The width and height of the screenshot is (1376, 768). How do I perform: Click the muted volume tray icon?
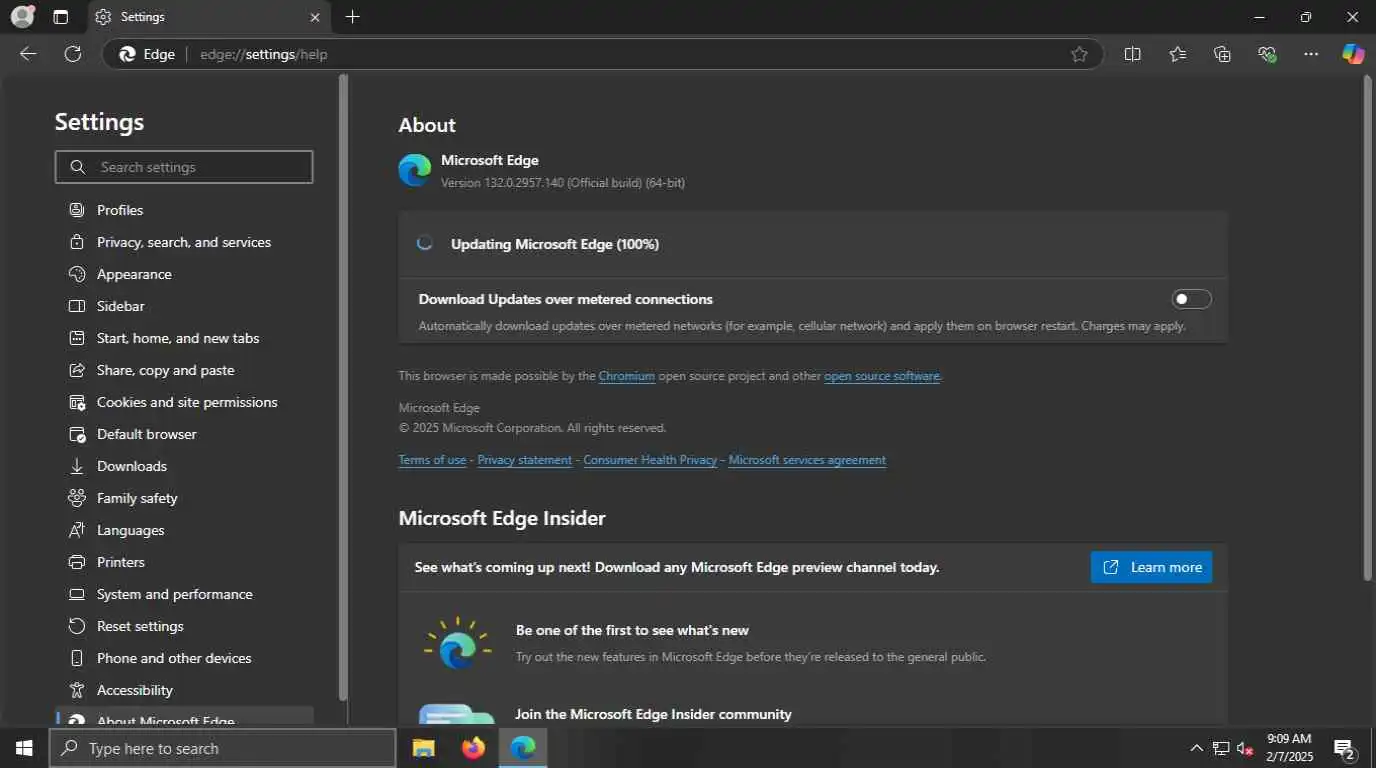pos(1245,748)
